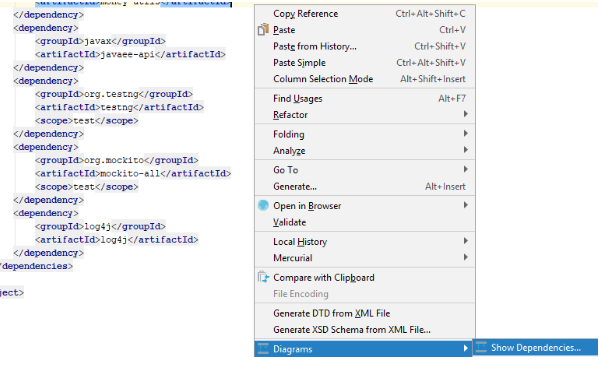Open the Mercurial menu entry
The width and height of the screenshot is (599, 369).
tap(365, 258)
